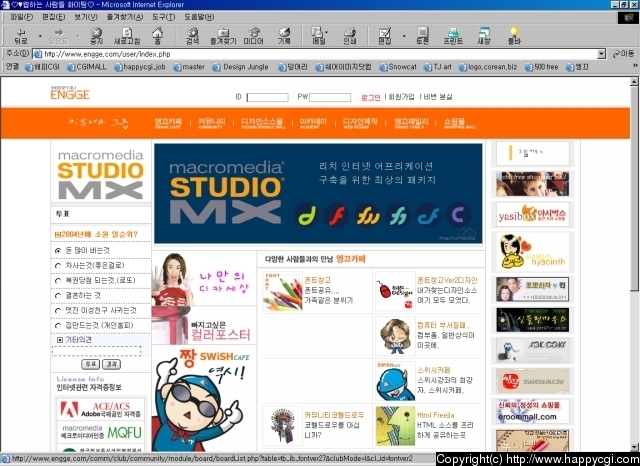Click the ACE/ACS Adobe certification banner
Image resolution: width=640 pixels, height=466 pixels.
pyautogui.click(x=101, y=409)
